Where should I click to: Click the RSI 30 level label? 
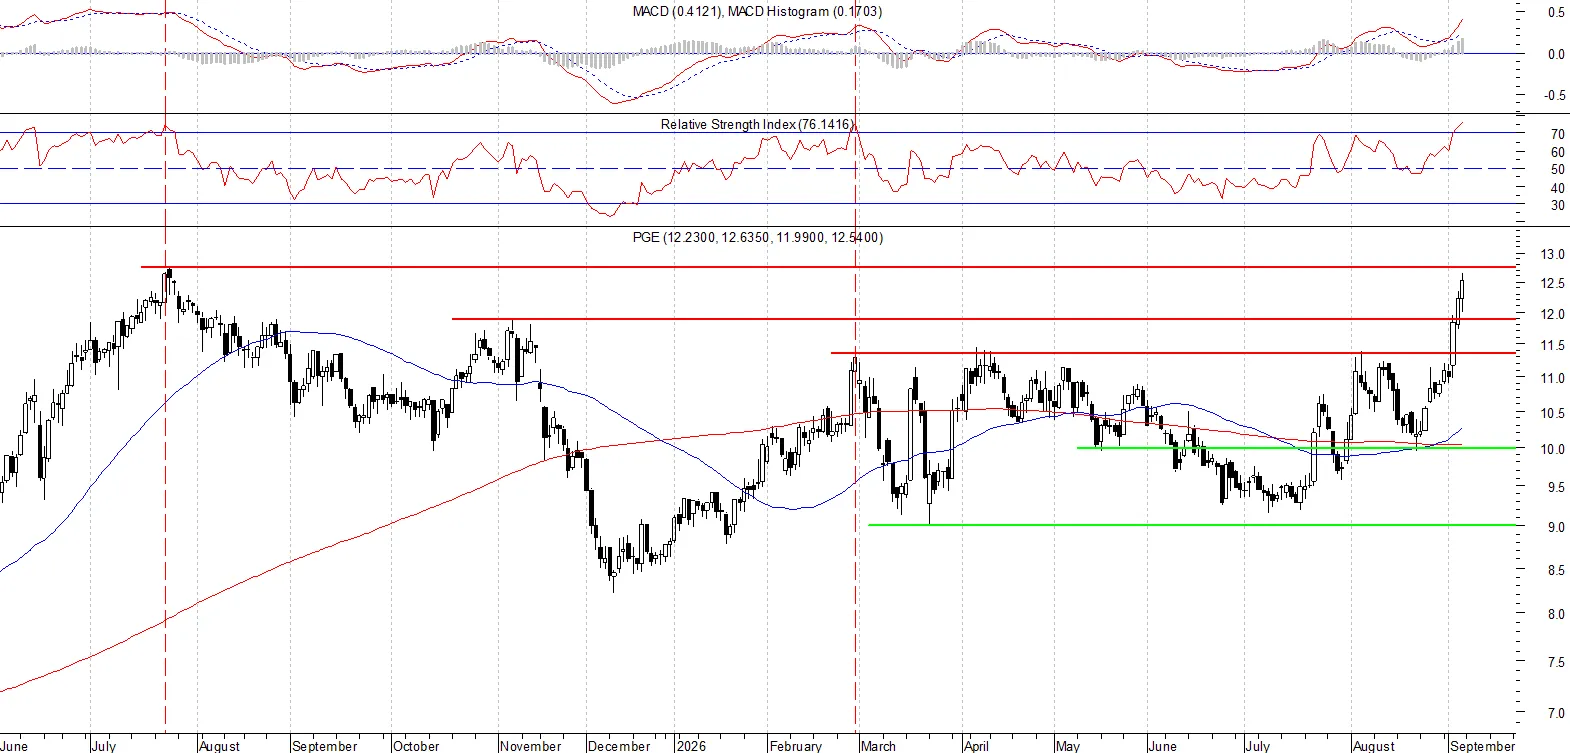click(x=1557, y=205)
